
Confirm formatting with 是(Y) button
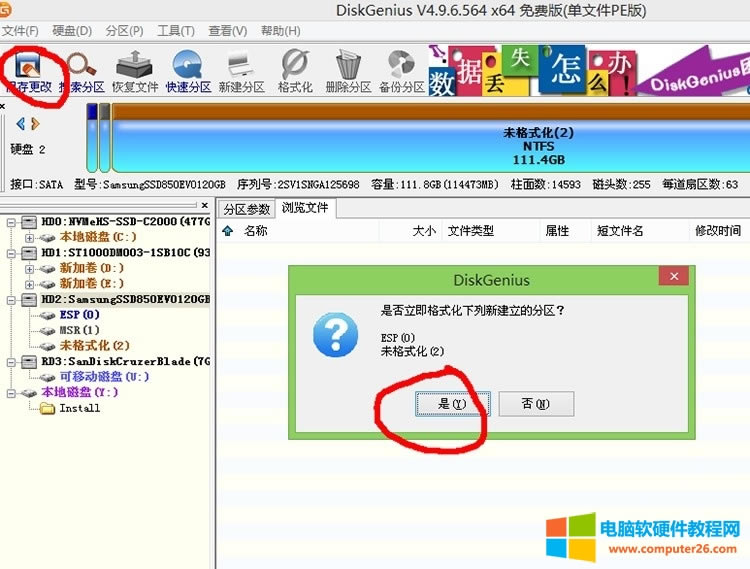(x=452, y=404)
